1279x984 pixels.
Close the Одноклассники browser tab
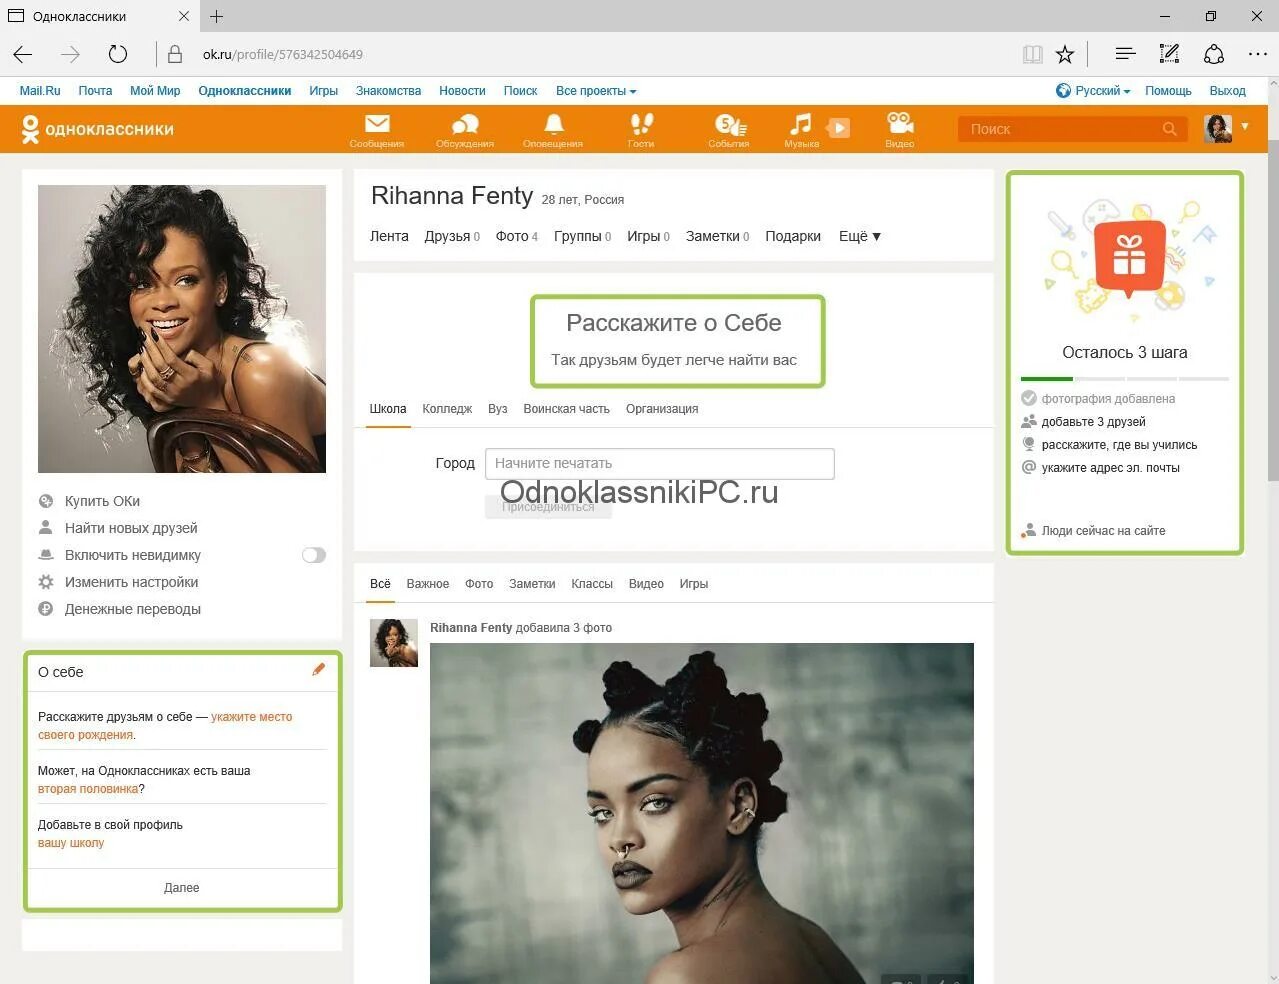click(184, 16)
